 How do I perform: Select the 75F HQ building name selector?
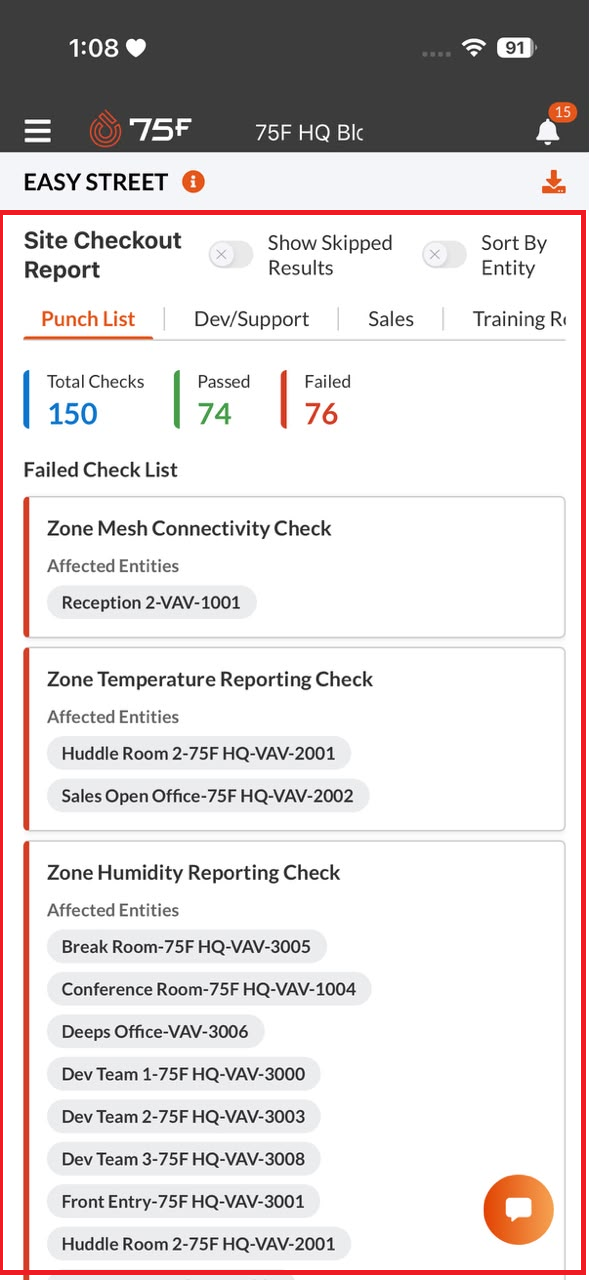pyautogui.click(x=309, y=132)
